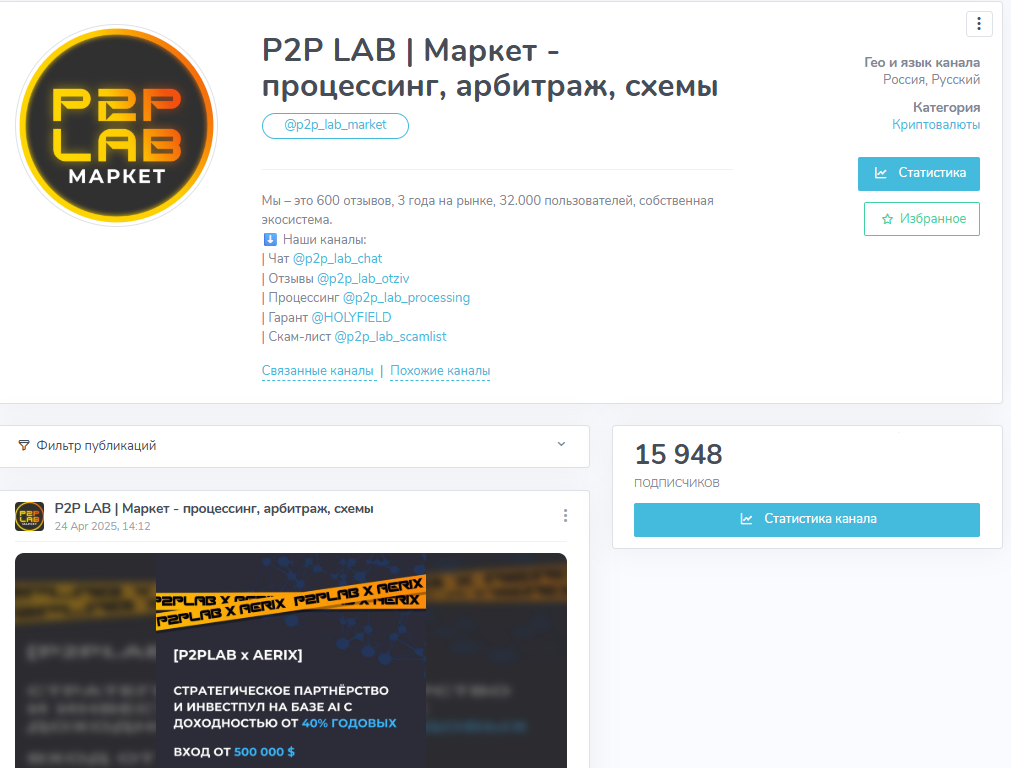
Task: Show the Похожие каналы list
Action: pyautogui.click(x=440, y=371)
